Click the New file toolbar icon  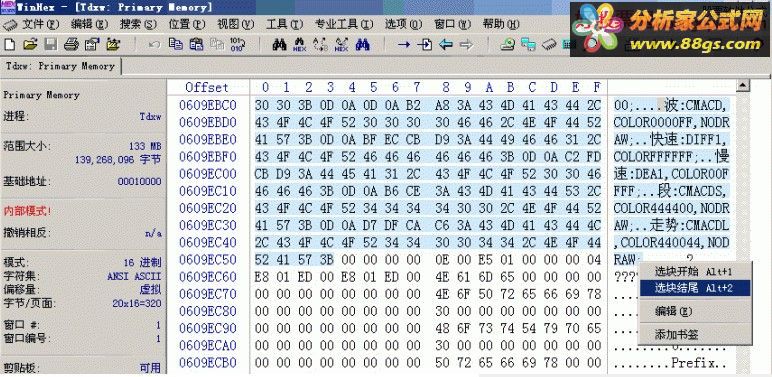(9, 45)
